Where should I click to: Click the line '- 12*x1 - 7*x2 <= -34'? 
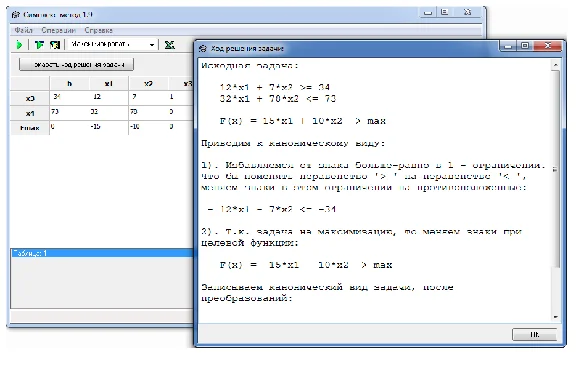point(271,209)
